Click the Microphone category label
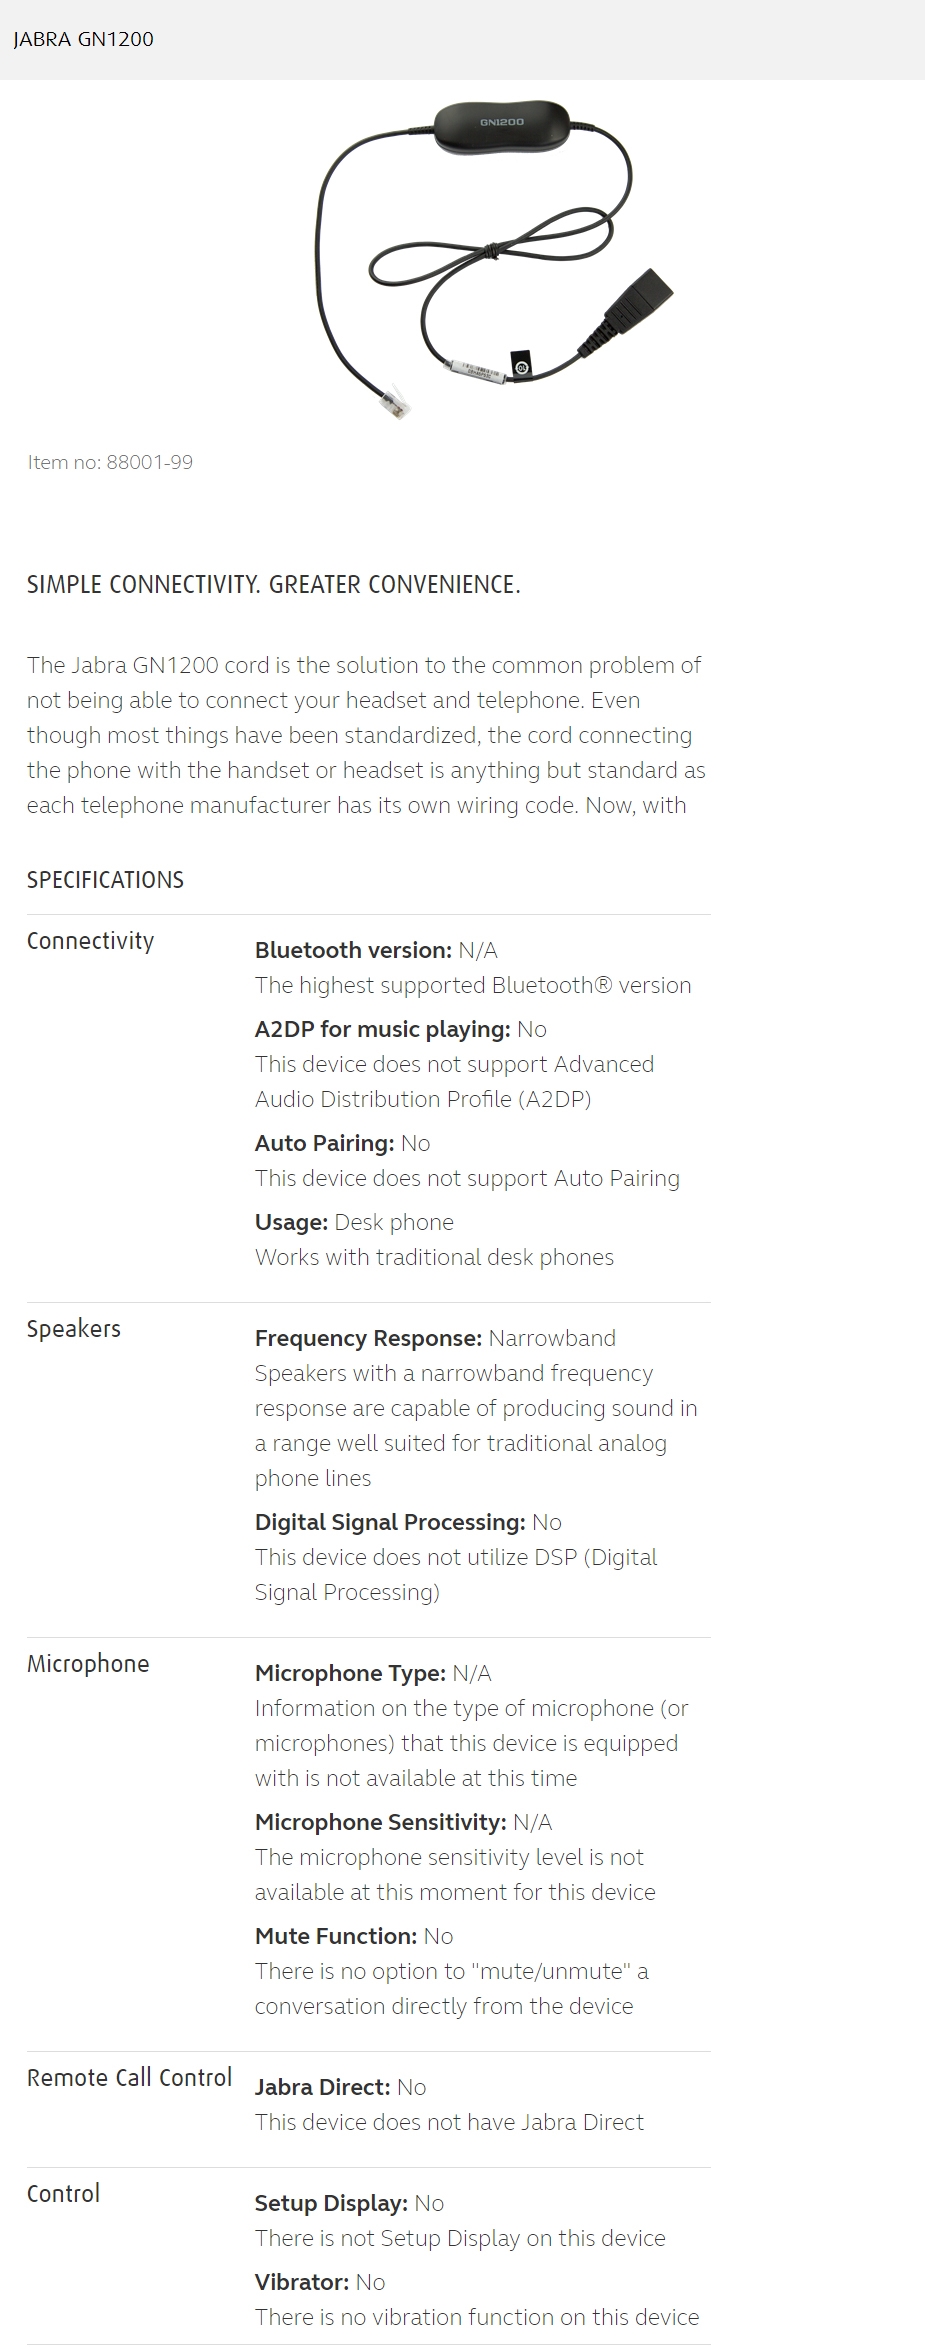The height and width of the screenshot is (2347, 925). point(88,1664)
